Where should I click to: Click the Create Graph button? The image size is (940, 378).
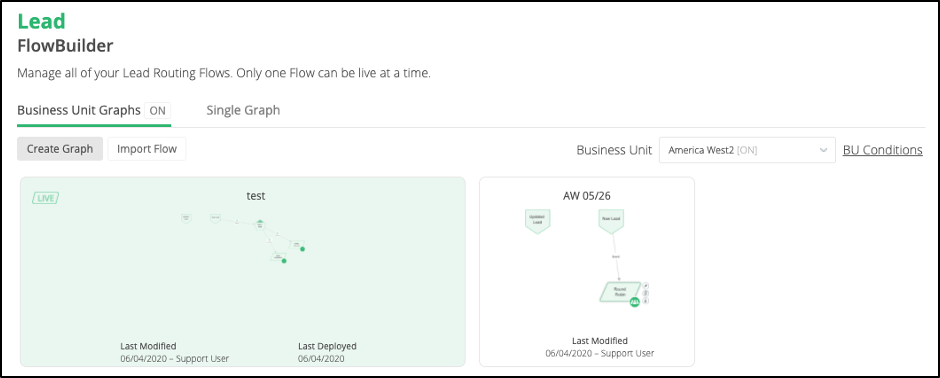pyautogui.click(x=60, y=149)
